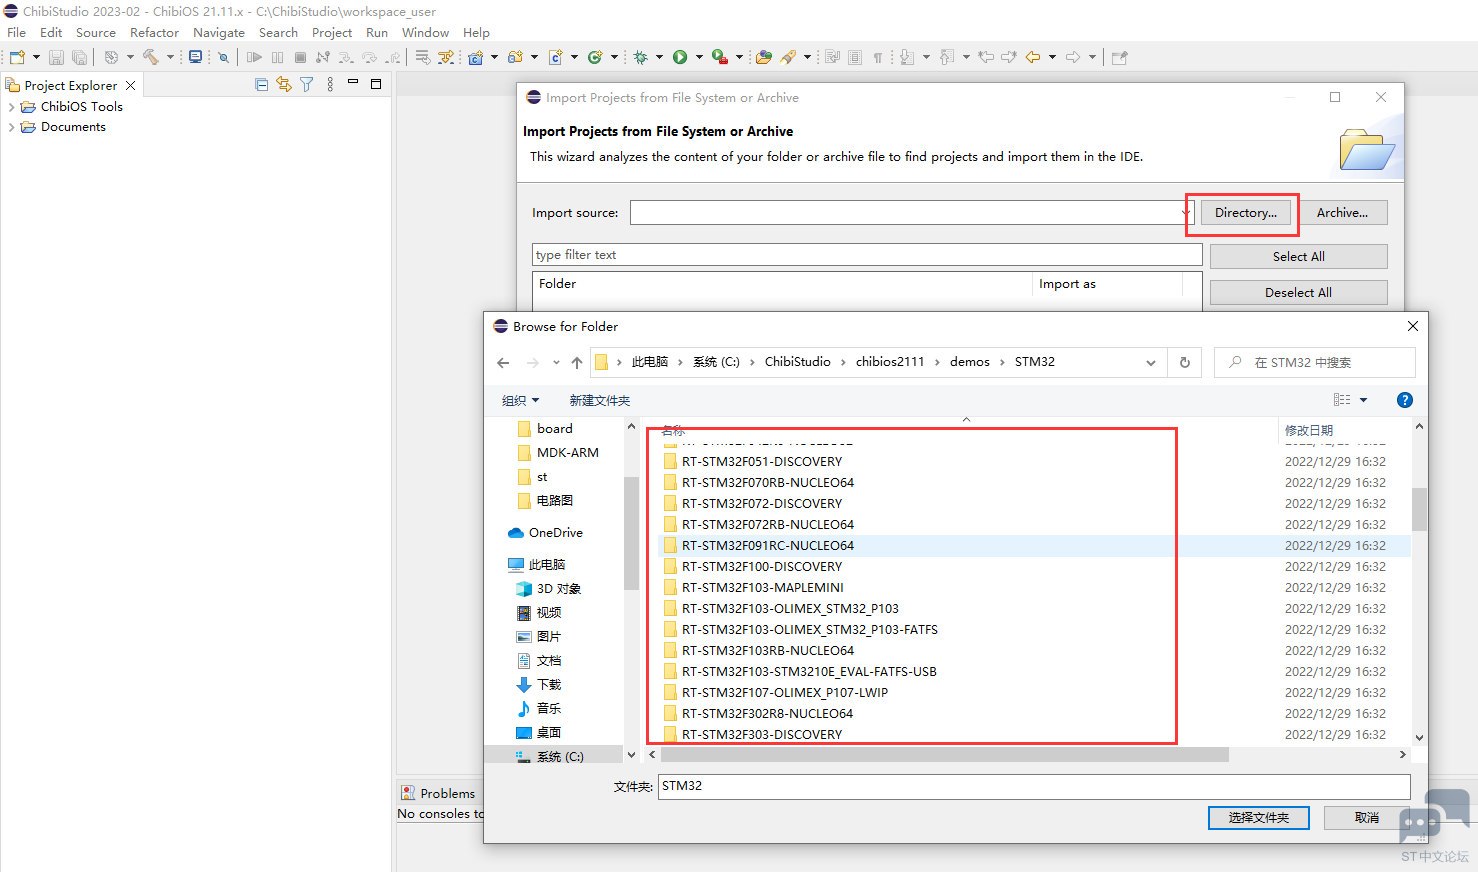The image size is (1478, 872).
Task: Click the filter funnel icon in Project Explorer
Action: (307, 85)
